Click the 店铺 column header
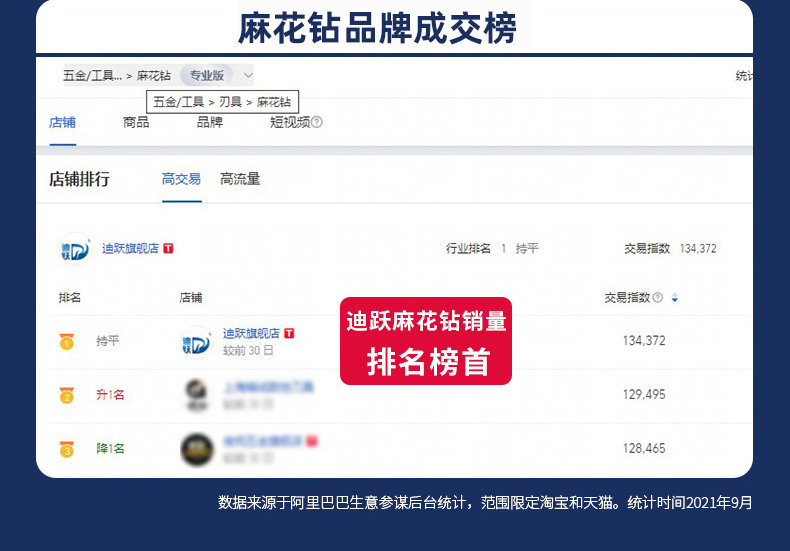790x551 pixels. (x=191, y=298)
